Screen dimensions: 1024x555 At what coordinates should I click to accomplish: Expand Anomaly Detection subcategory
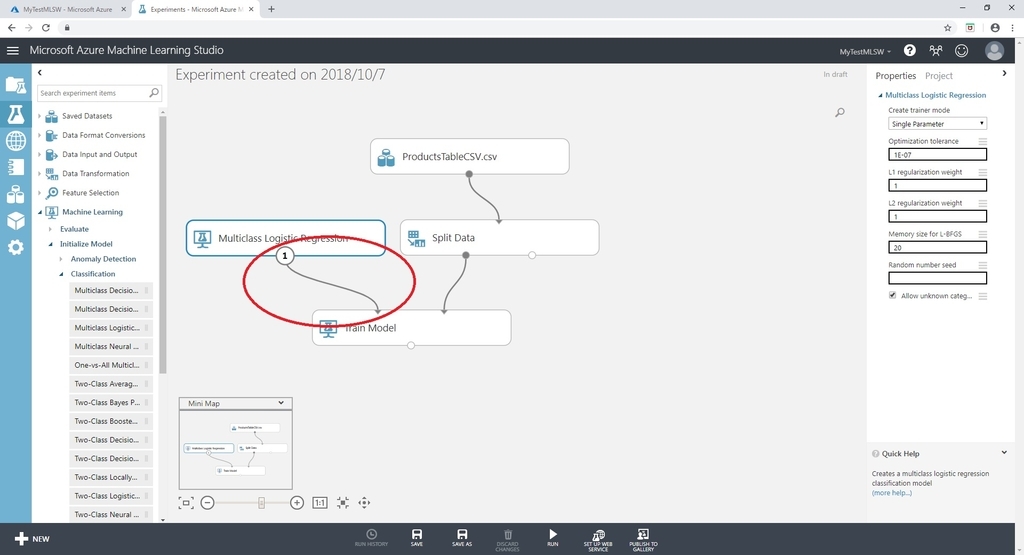coord(61,259)
